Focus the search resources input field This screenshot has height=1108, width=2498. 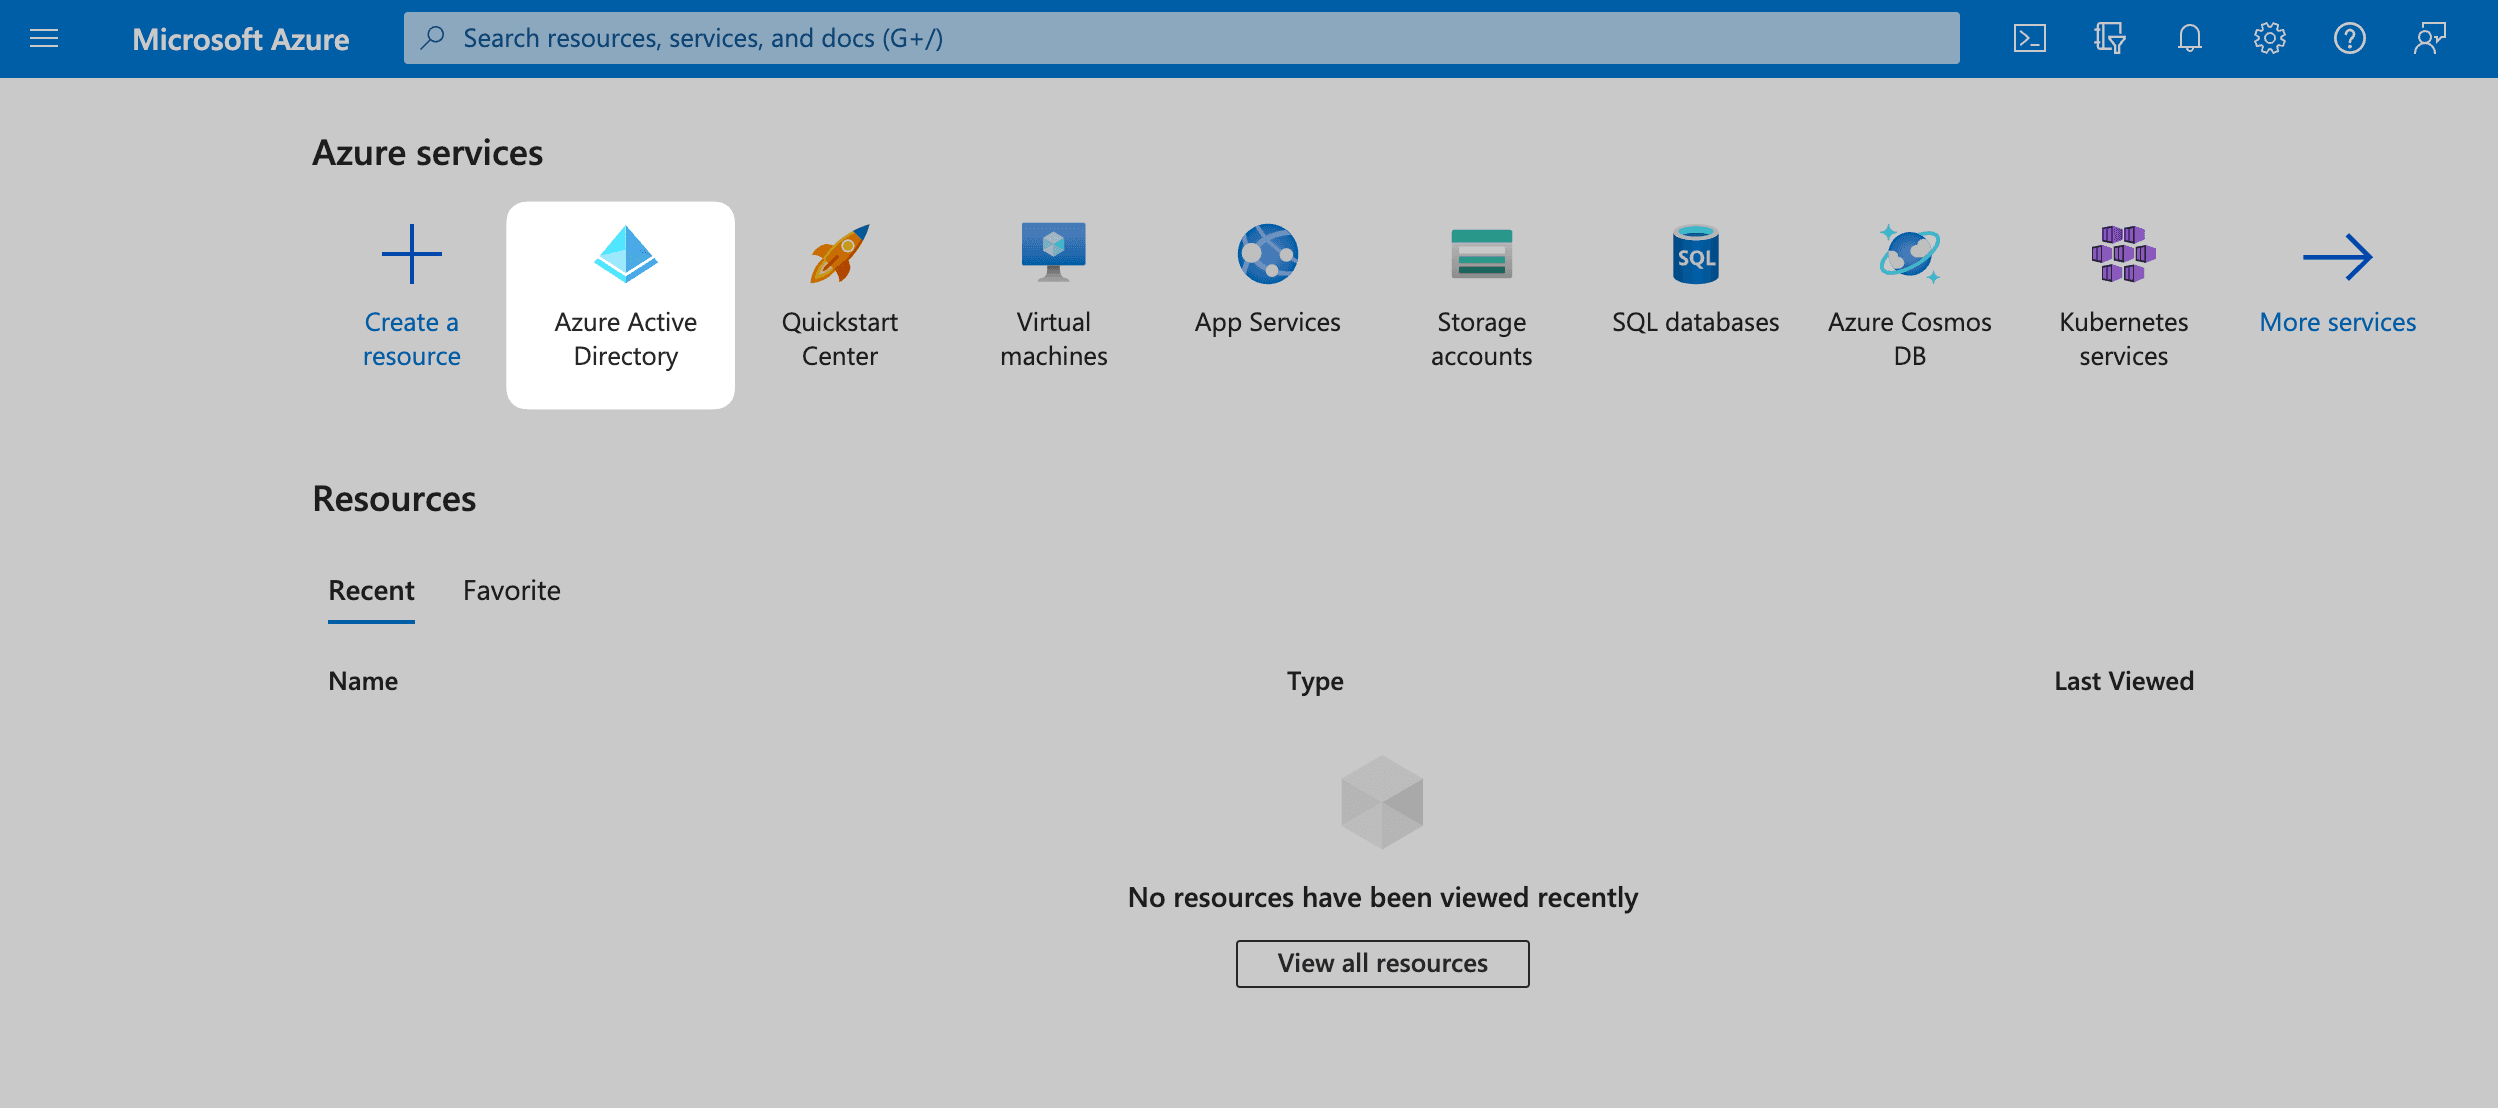tap(1181, 38)
